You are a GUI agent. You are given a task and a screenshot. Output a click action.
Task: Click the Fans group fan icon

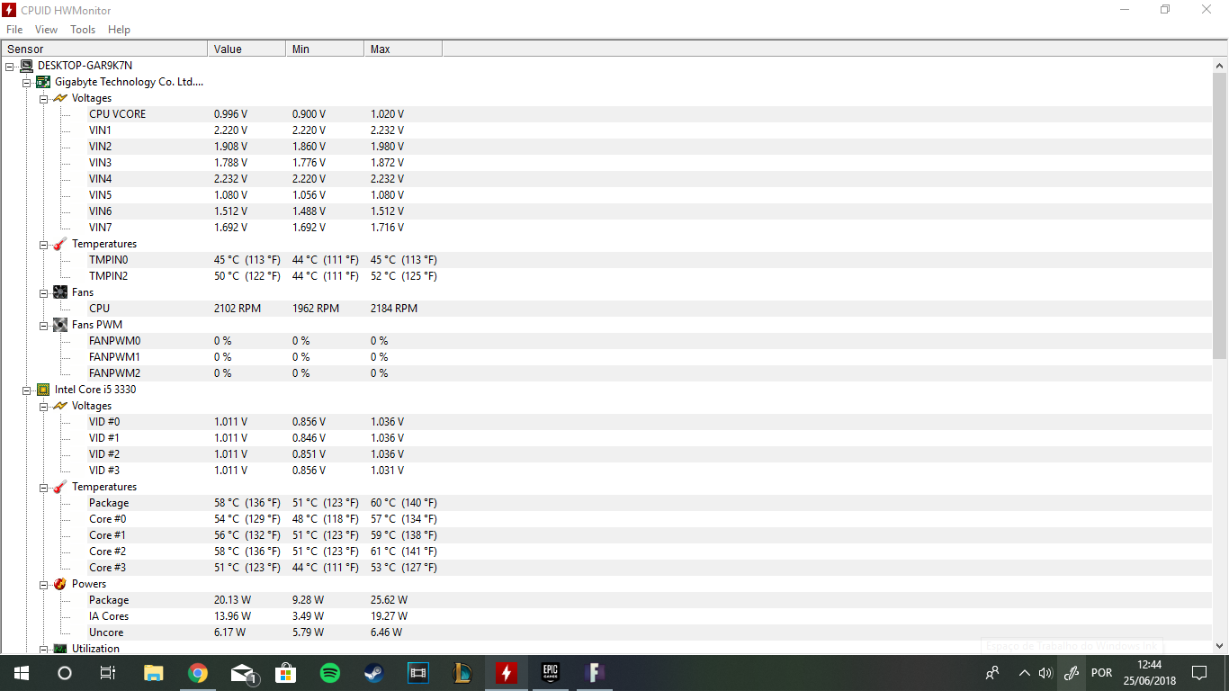[60, 293]
